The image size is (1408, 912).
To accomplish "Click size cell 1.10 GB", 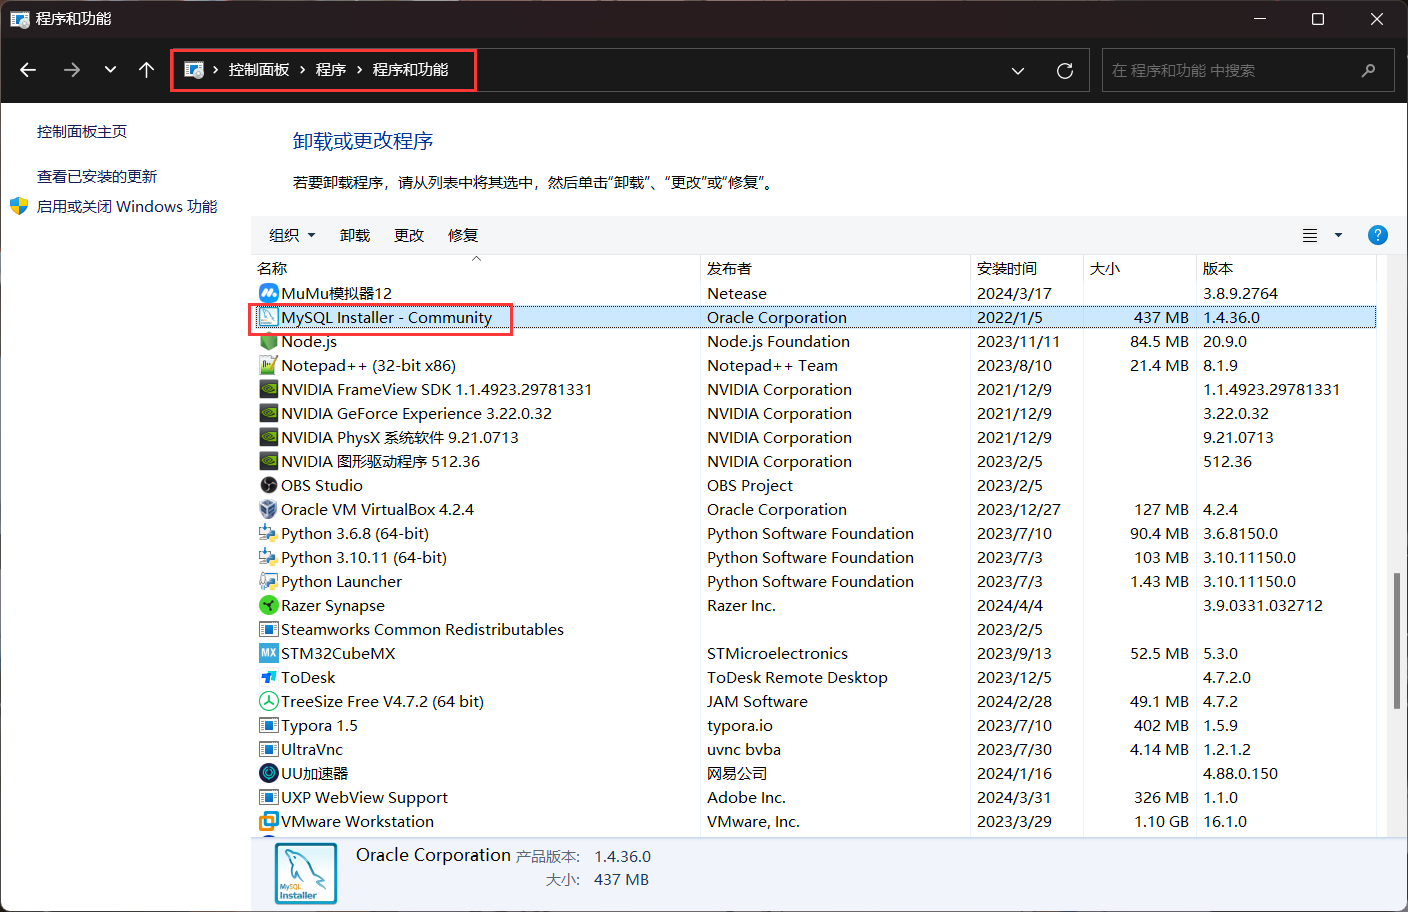I will pos(1162,822).
